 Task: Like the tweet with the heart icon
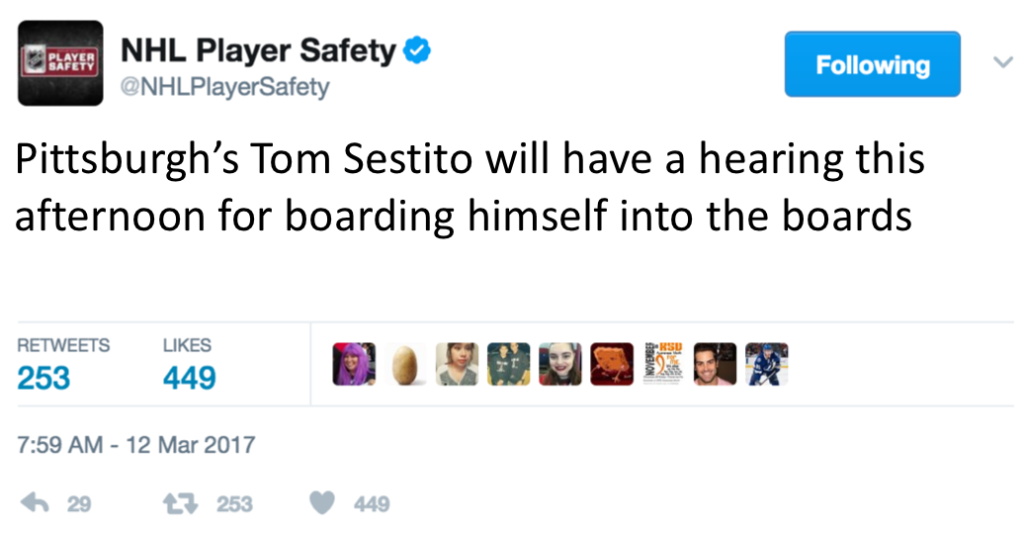point(321,503)
